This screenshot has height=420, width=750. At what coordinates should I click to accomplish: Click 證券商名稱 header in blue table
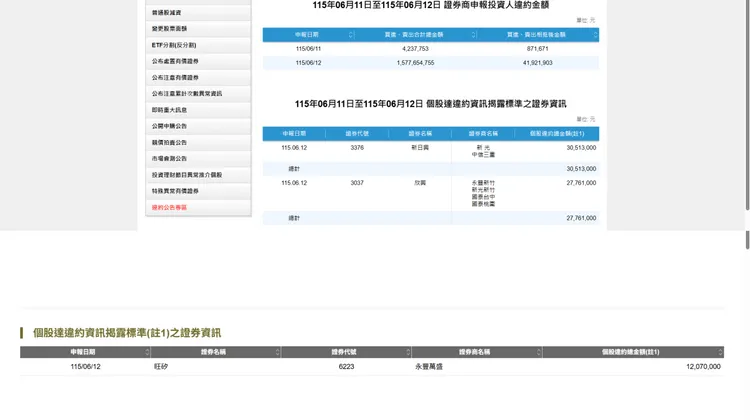click(x=483, y=134)
